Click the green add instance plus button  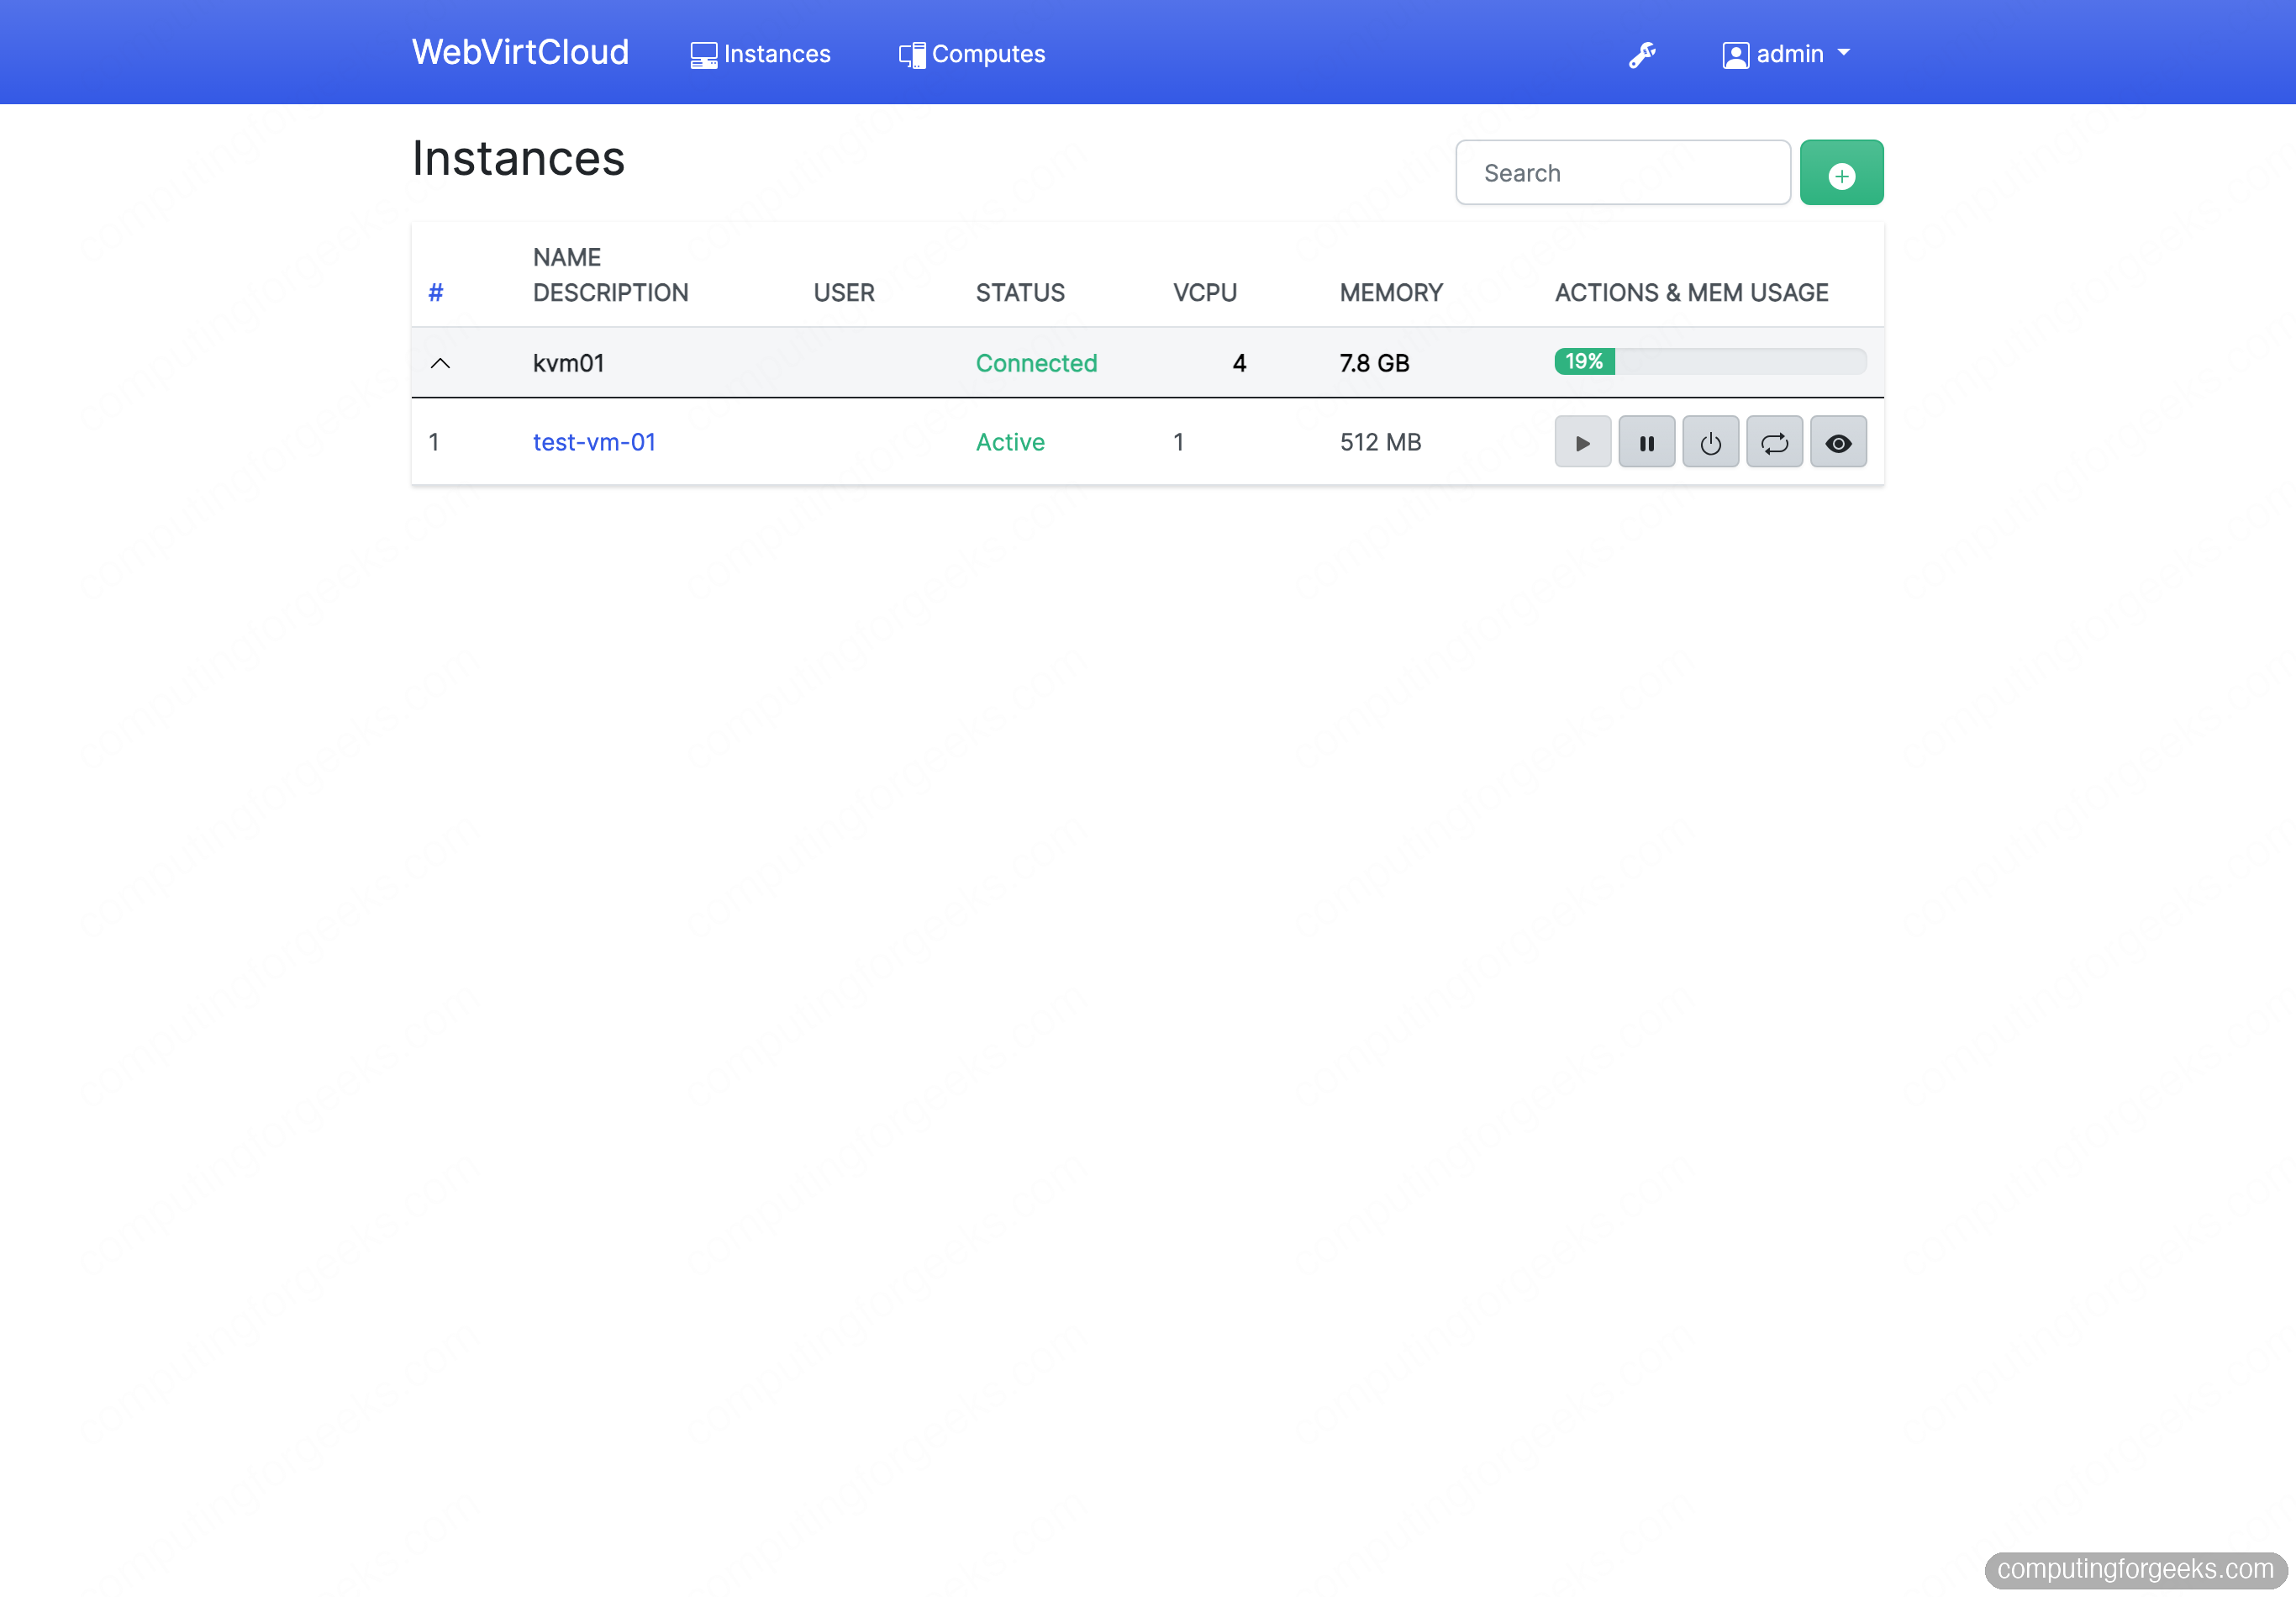1841,173
